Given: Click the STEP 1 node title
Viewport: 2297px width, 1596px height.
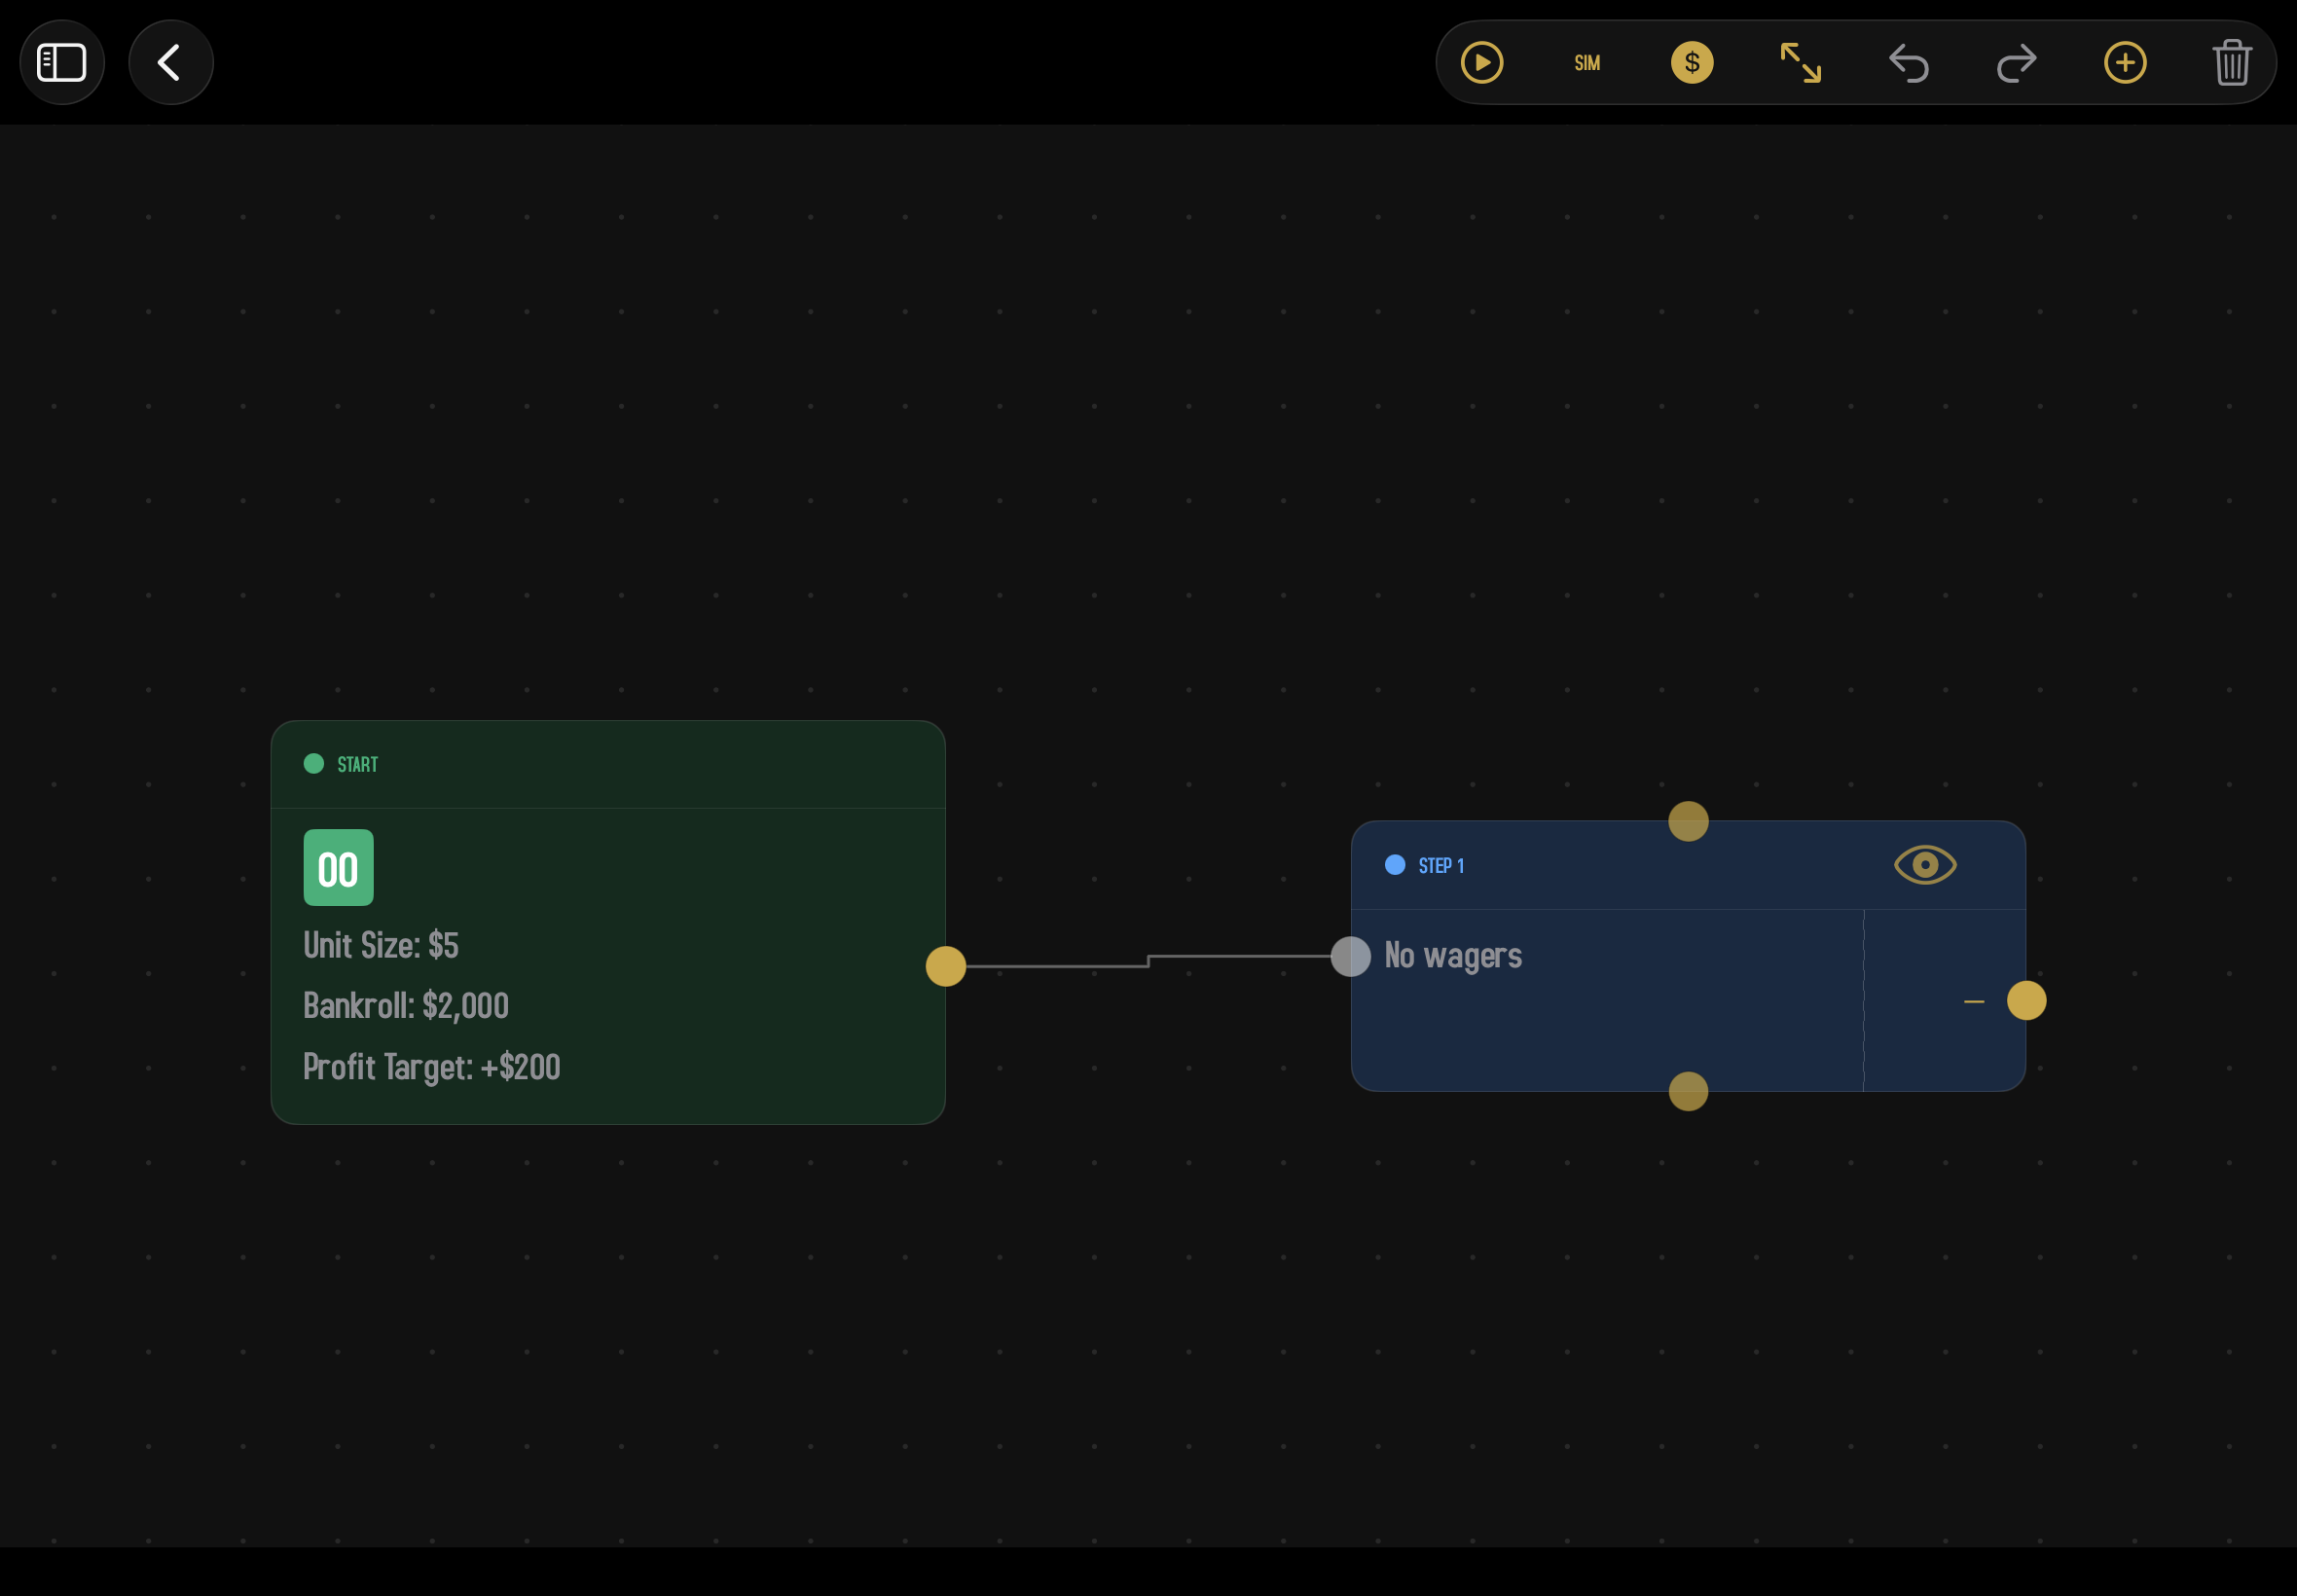Looking at the screenshot, I should click(x=1440, y=866).
